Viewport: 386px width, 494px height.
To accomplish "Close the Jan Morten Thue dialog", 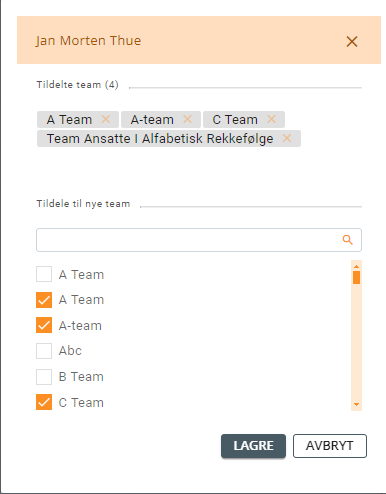I will 352,42.
